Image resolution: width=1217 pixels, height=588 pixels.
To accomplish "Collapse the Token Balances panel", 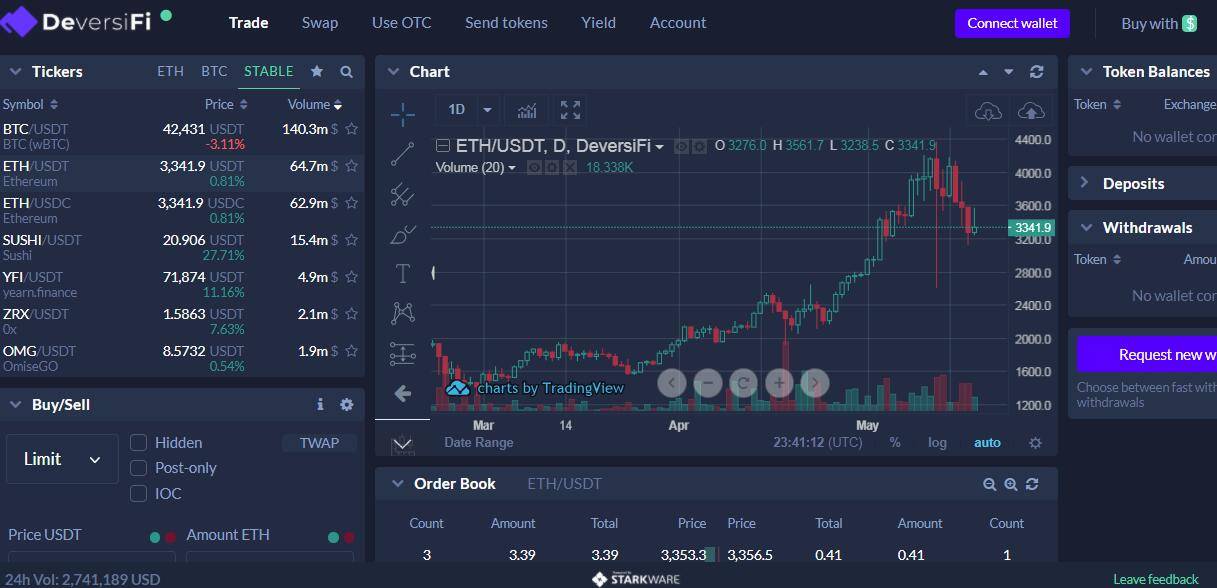I will tap(1085, 72).
